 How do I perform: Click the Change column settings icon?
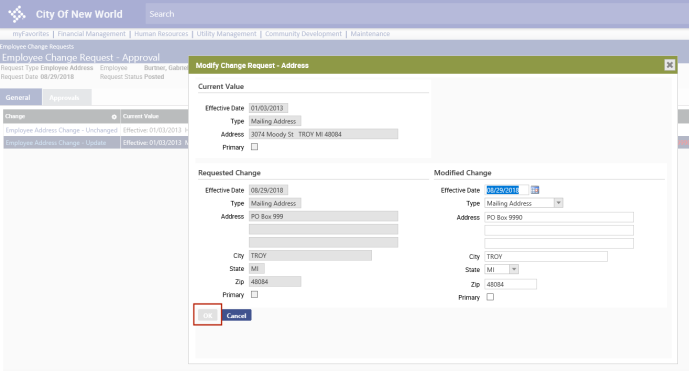point(114,117)
